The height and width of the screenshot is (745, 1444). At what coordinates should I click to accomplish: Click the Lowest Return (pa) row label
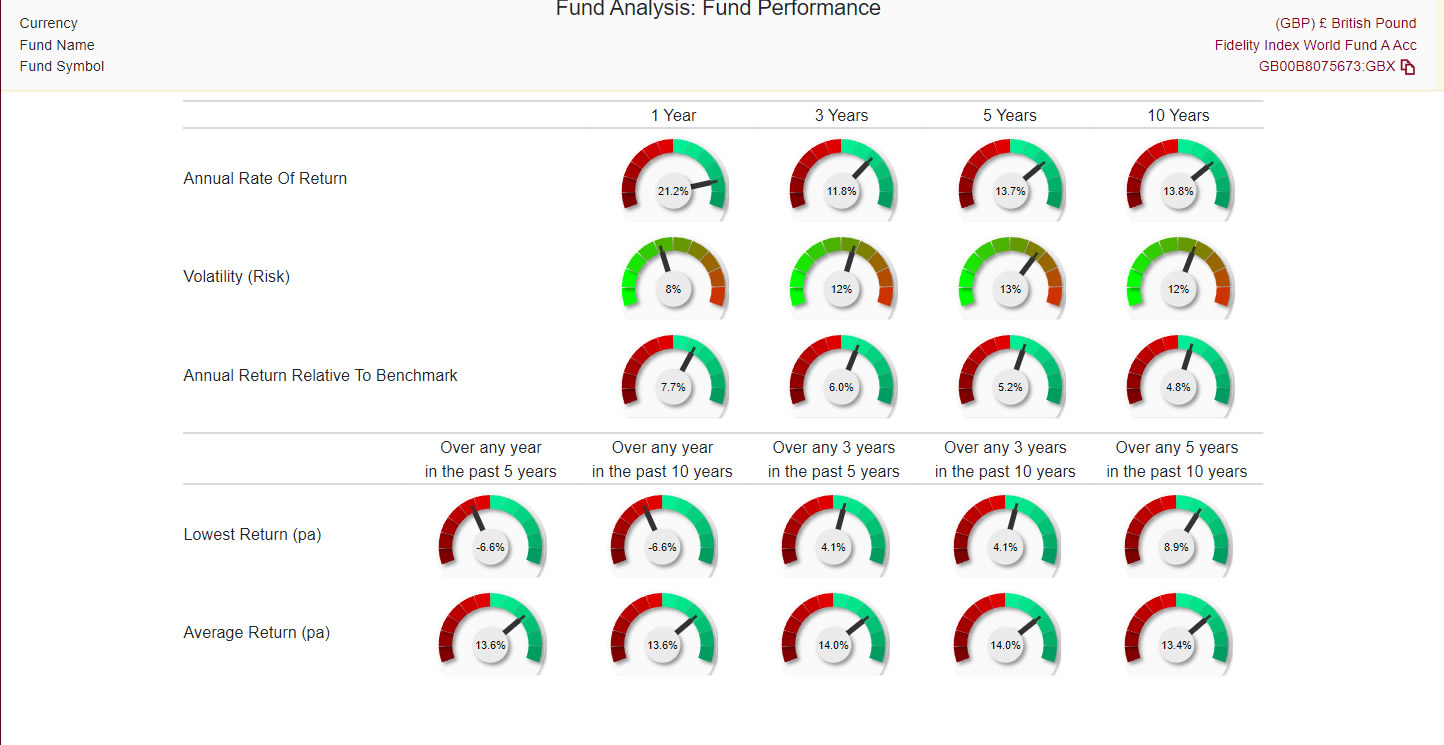pos(252,535)
